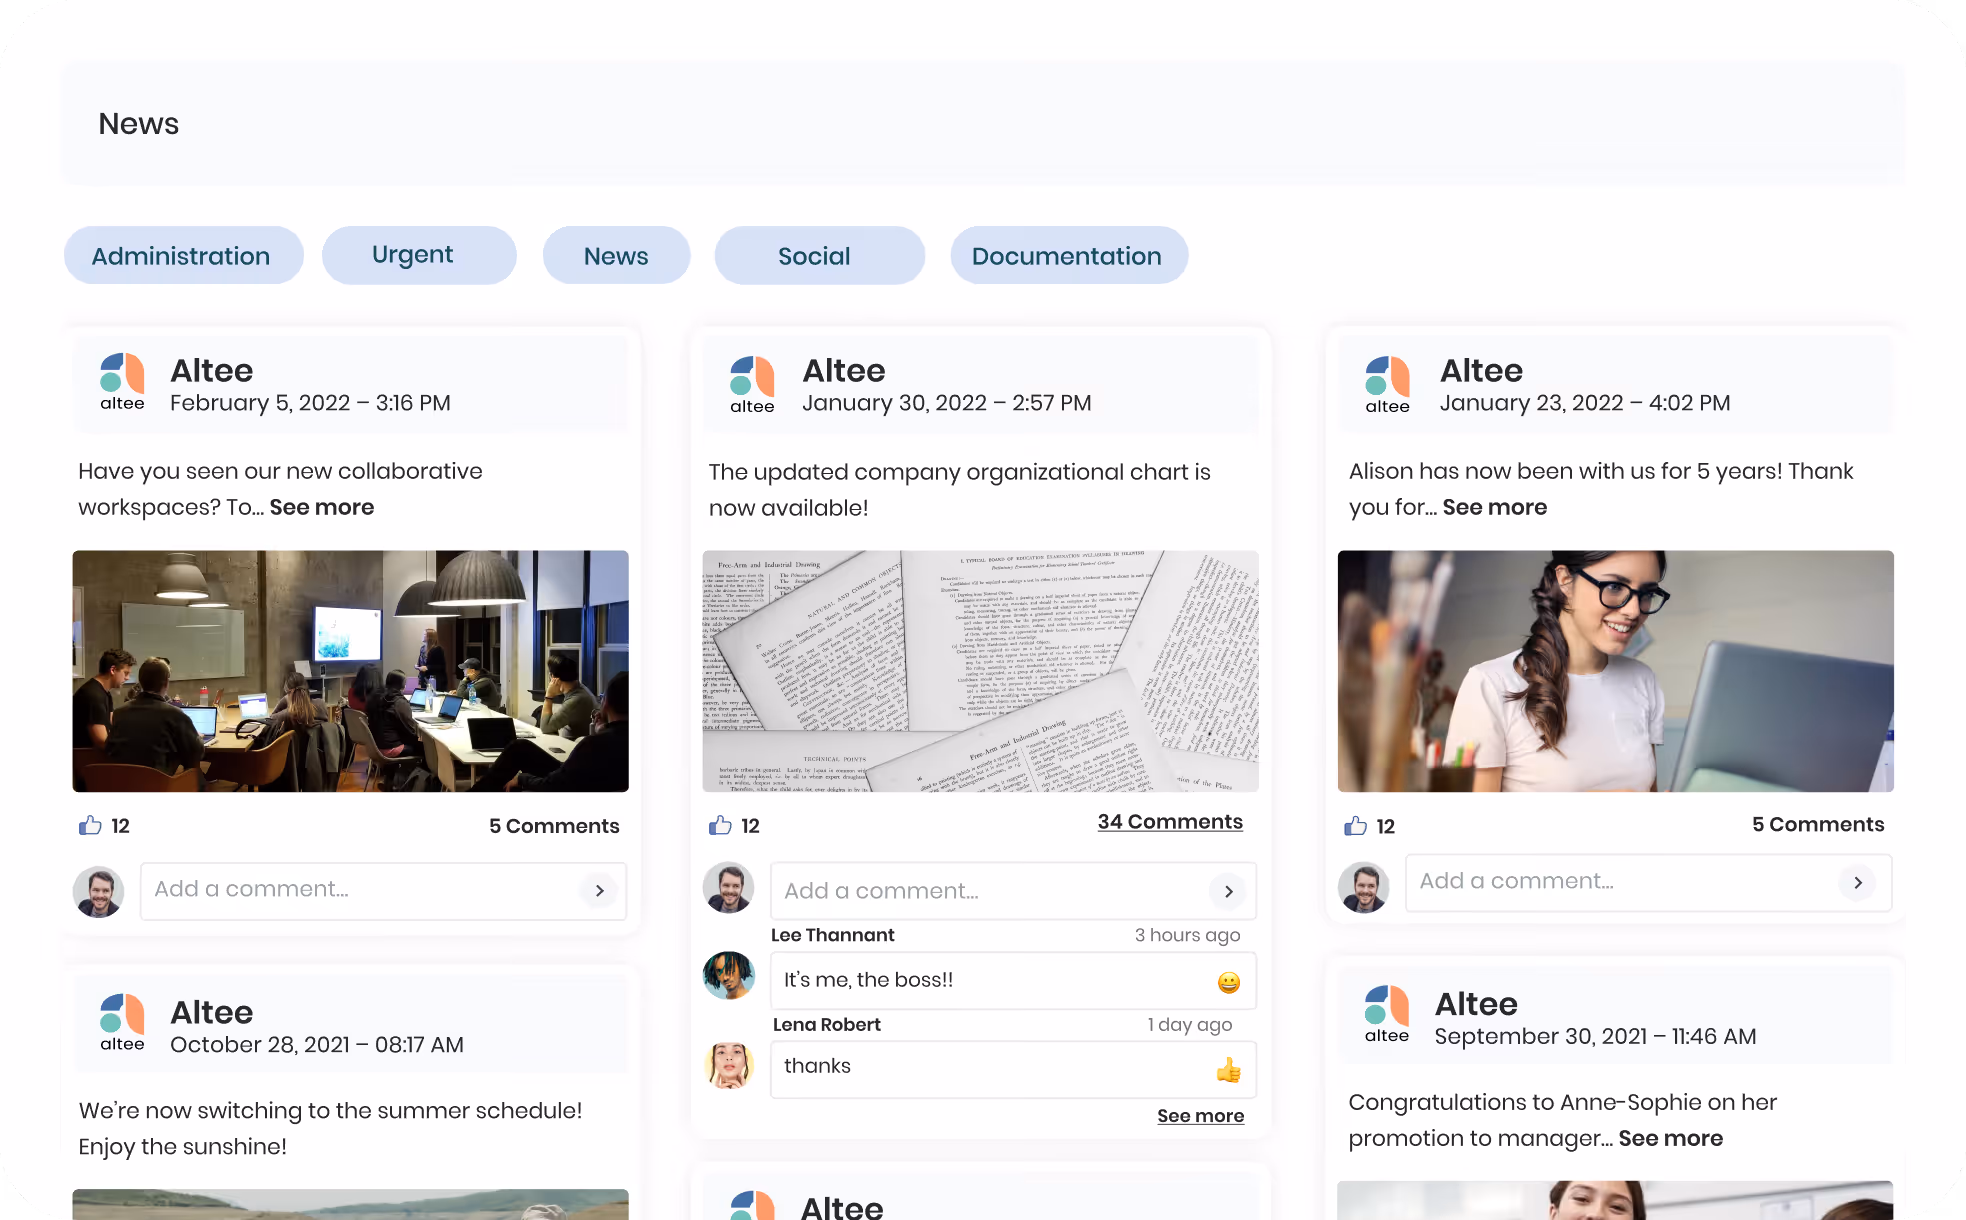This screenshot has height=1220, width=1966.
Task: Click Lena Robert's avatar
Action: pyautogui.click(x=729, y=1066)
